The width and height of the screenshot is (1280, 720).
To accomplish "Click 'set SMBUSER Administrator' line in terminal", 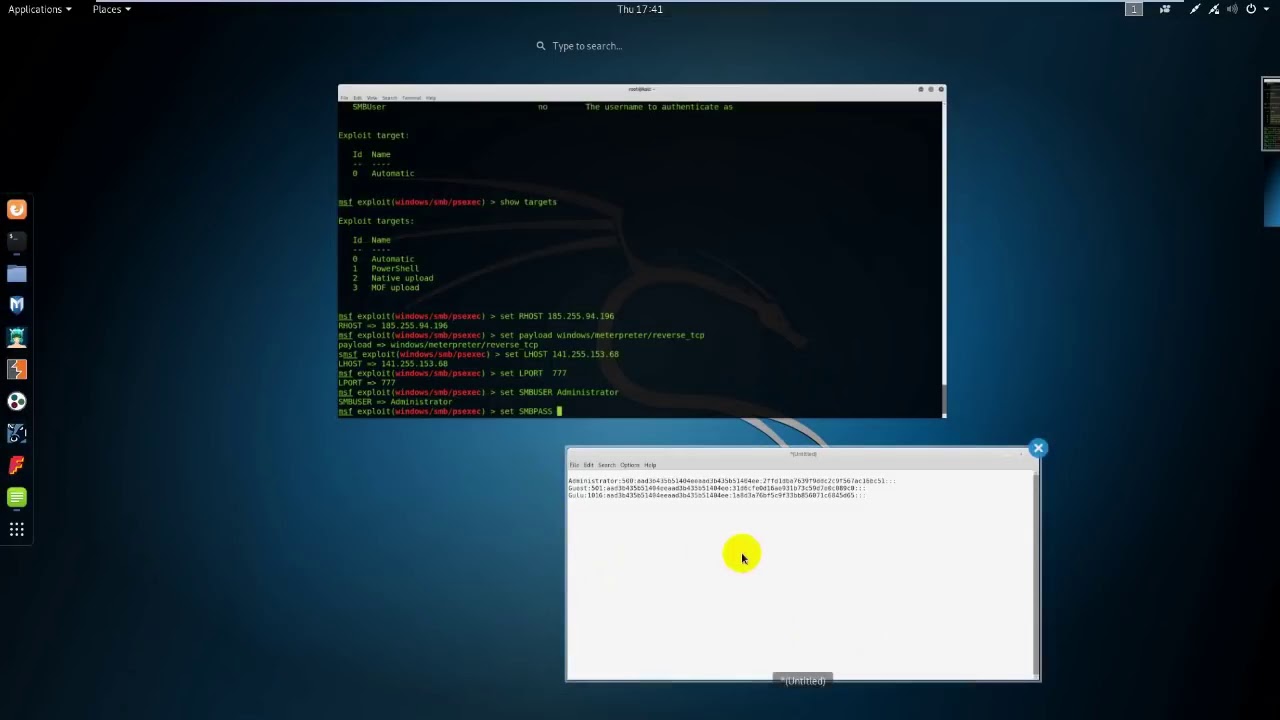I will click(x=478, y=392).
